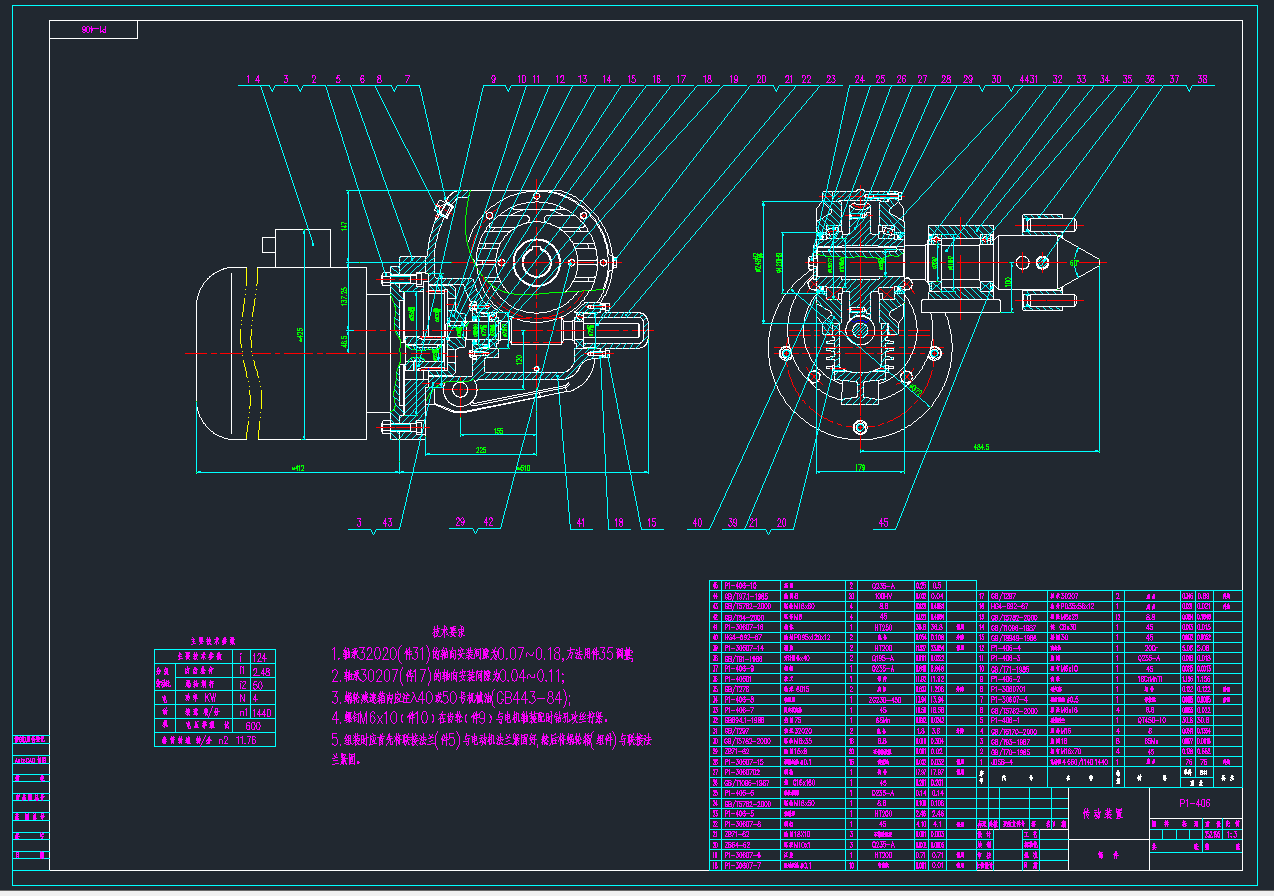Click ZG230-450 material cell in parts list

tap(885, 700)
